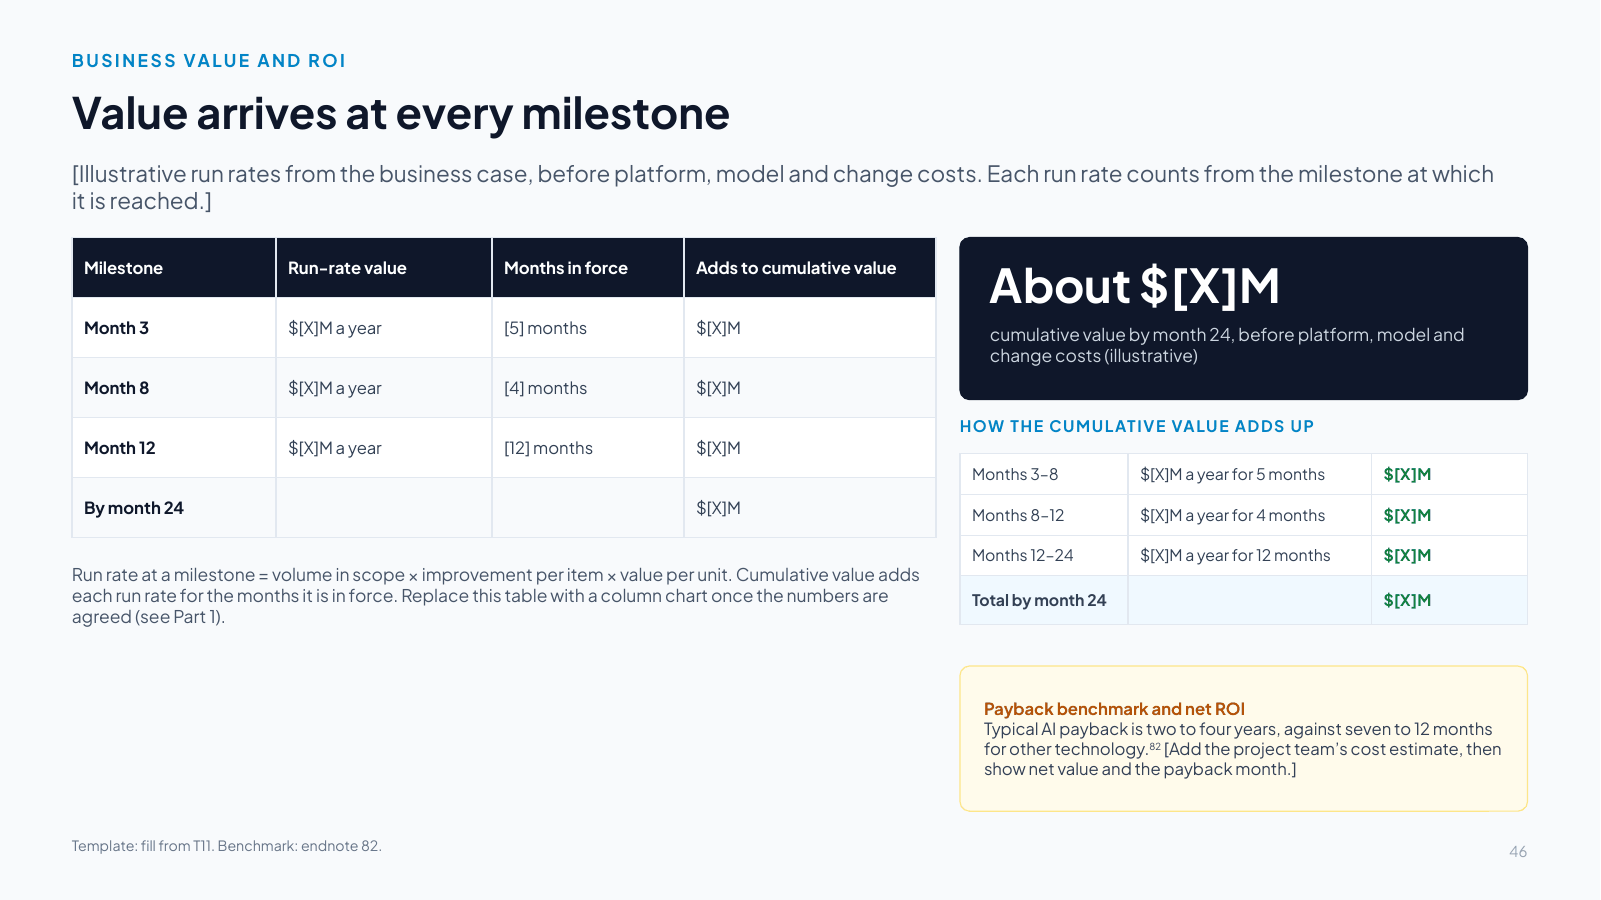Click 'HOW THE CUMULATIVE VALUE ADDS UP' heading

[1137, 426]
